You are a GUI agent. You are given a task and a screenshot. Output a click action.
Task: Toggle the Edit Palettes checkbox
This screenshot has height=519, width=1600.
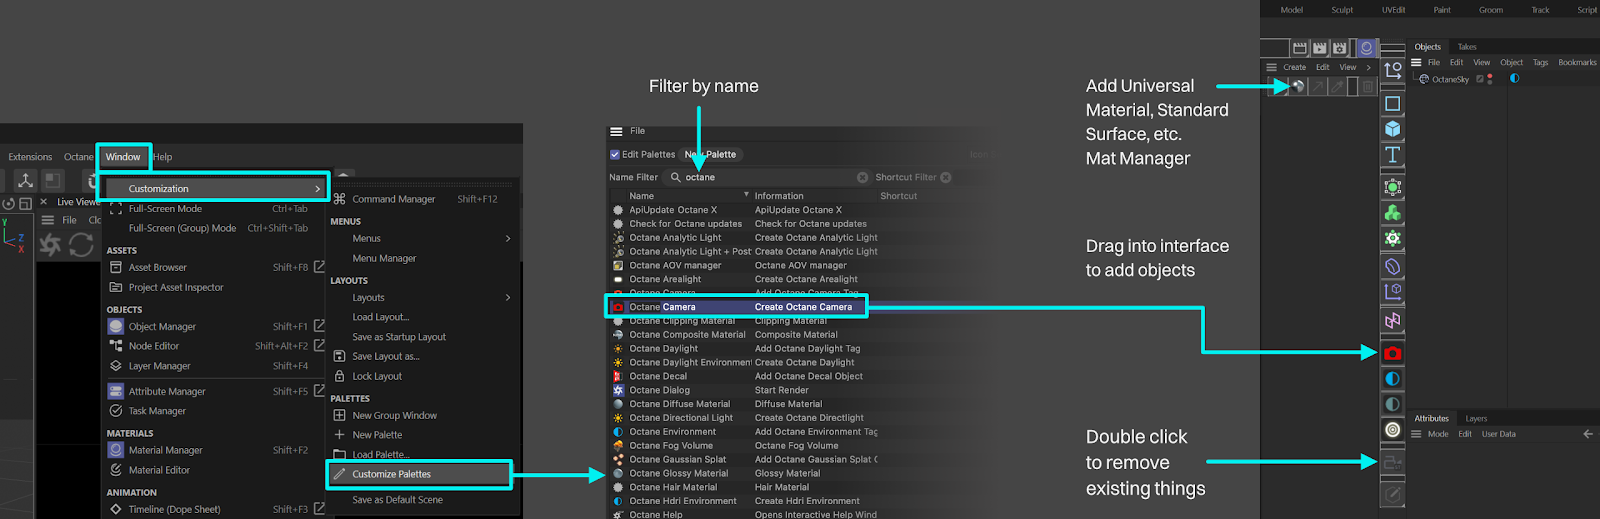click(x=615, y=154)
